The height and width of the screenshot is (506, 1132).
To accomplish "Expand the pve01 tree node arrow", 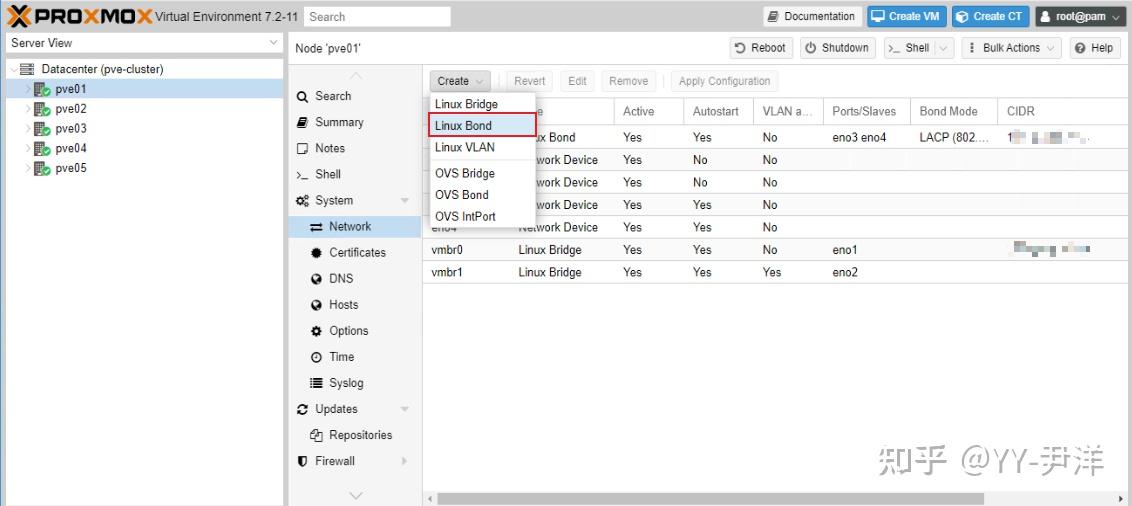I will (27, 90).
